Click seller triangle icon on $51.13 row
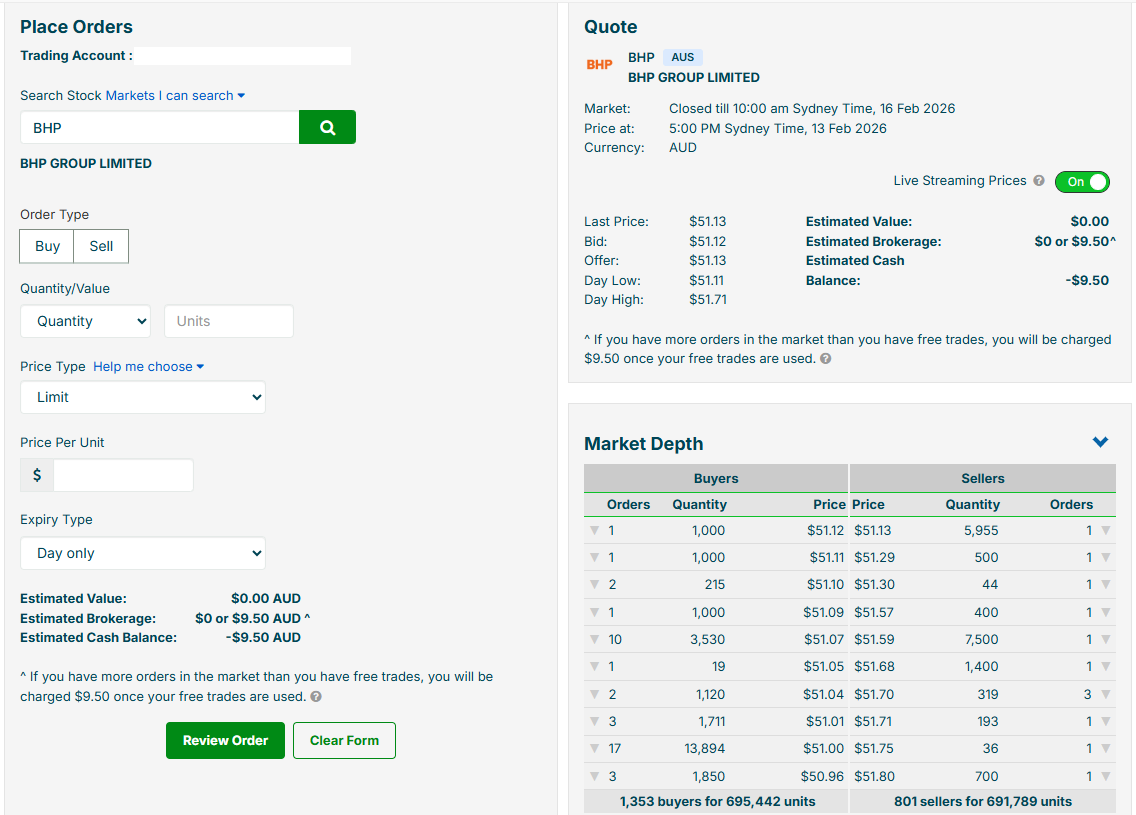This screenshot has width=1136, height=815. [x=1105, y=531]
